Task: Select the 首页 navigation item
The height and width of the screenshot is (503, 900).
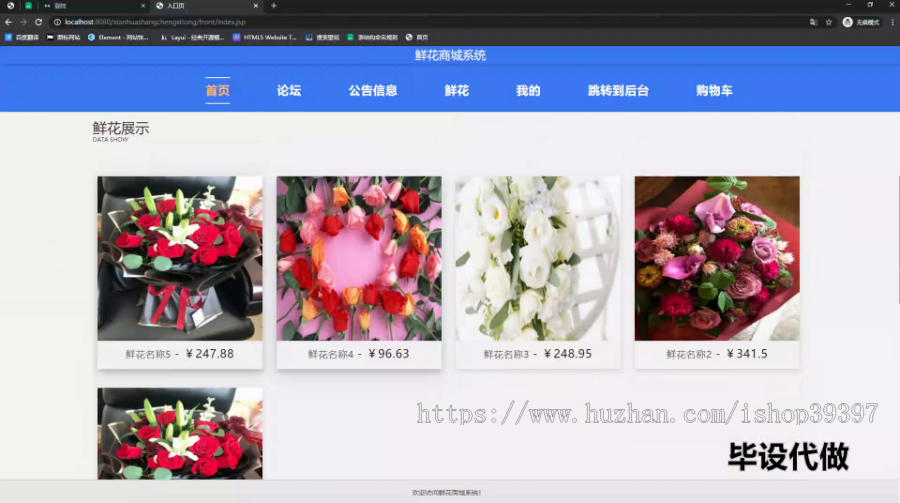Action: click(x=218, y=90)
